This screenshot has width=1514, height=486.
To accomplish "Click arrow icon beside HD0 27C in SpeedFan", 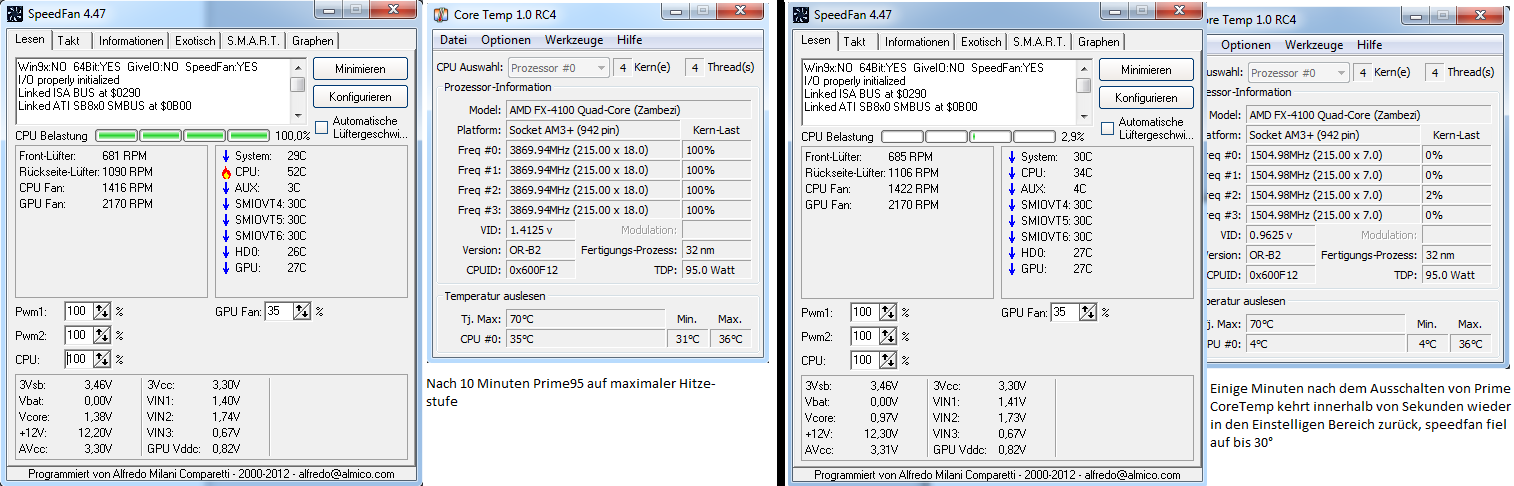I will tap(1012, 253).
